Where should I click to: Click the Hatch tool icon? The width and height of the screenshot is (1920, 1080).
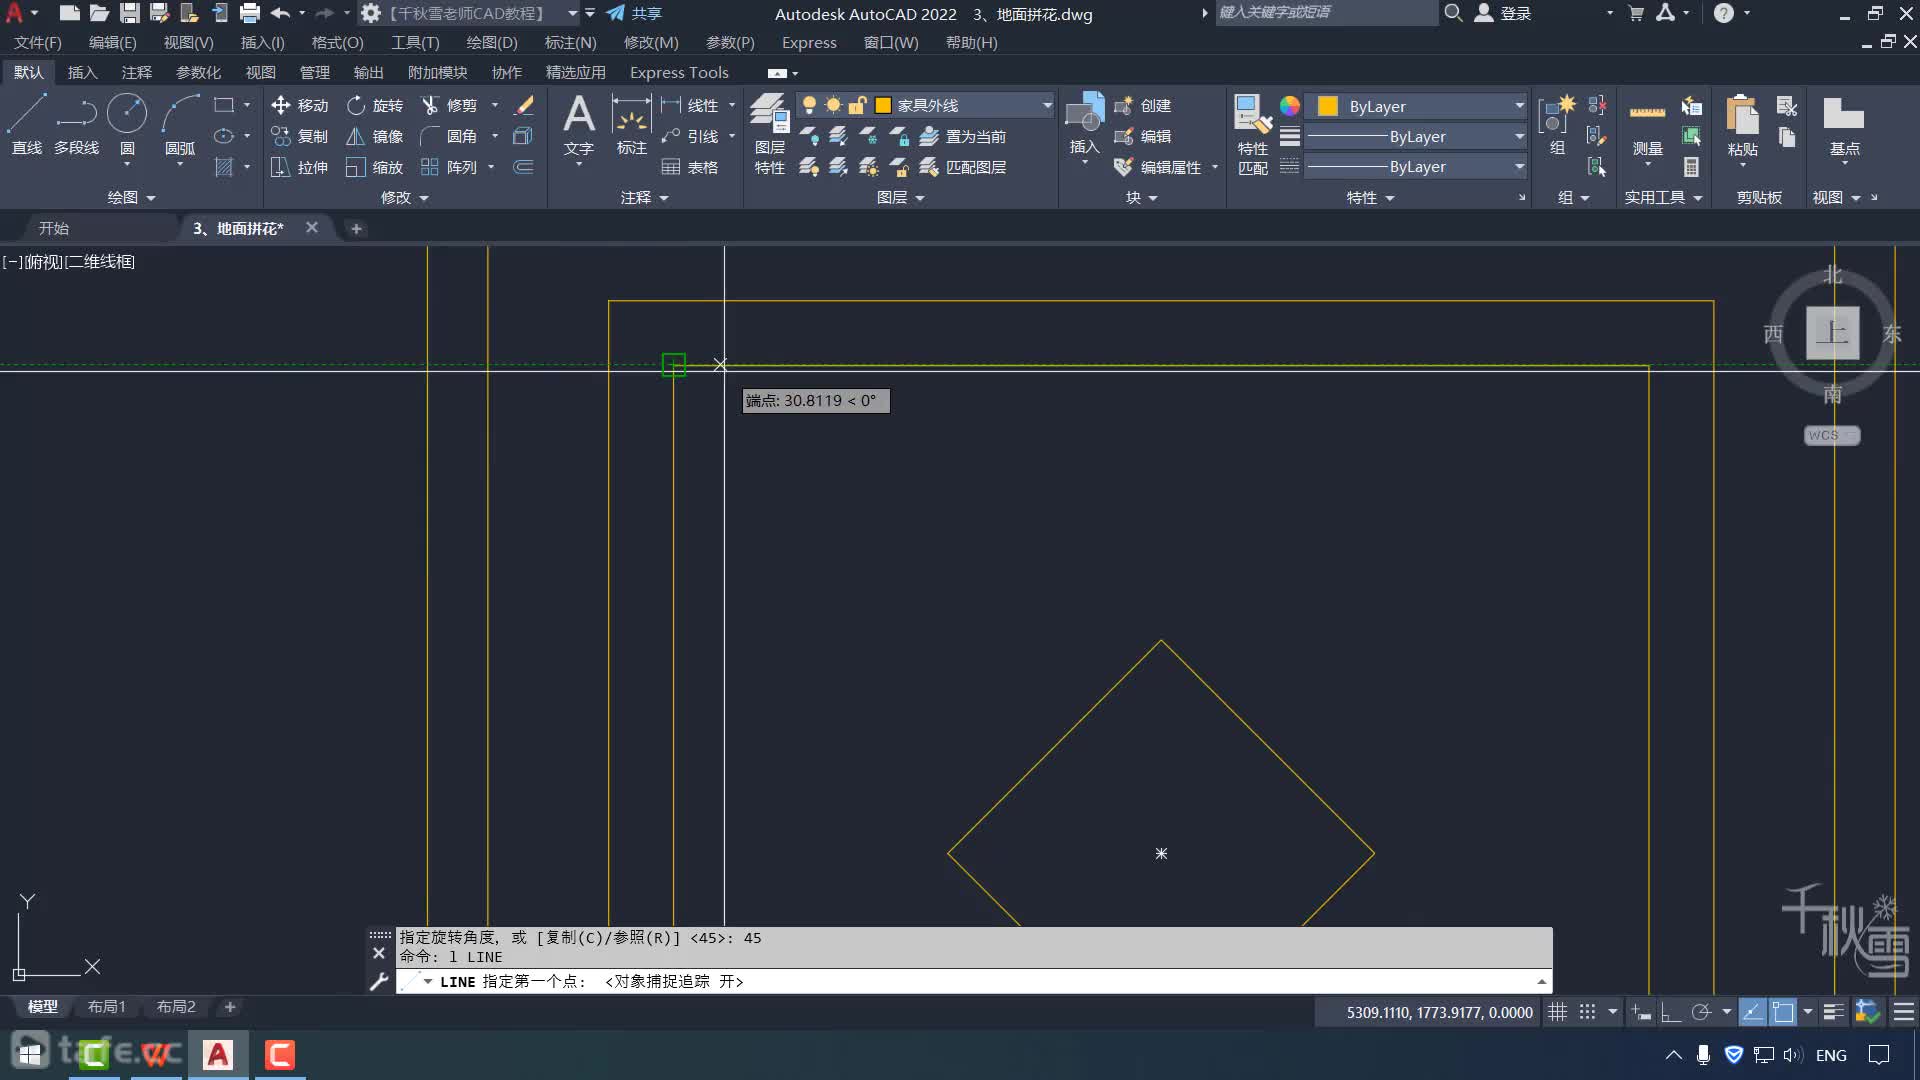point(224,167)
